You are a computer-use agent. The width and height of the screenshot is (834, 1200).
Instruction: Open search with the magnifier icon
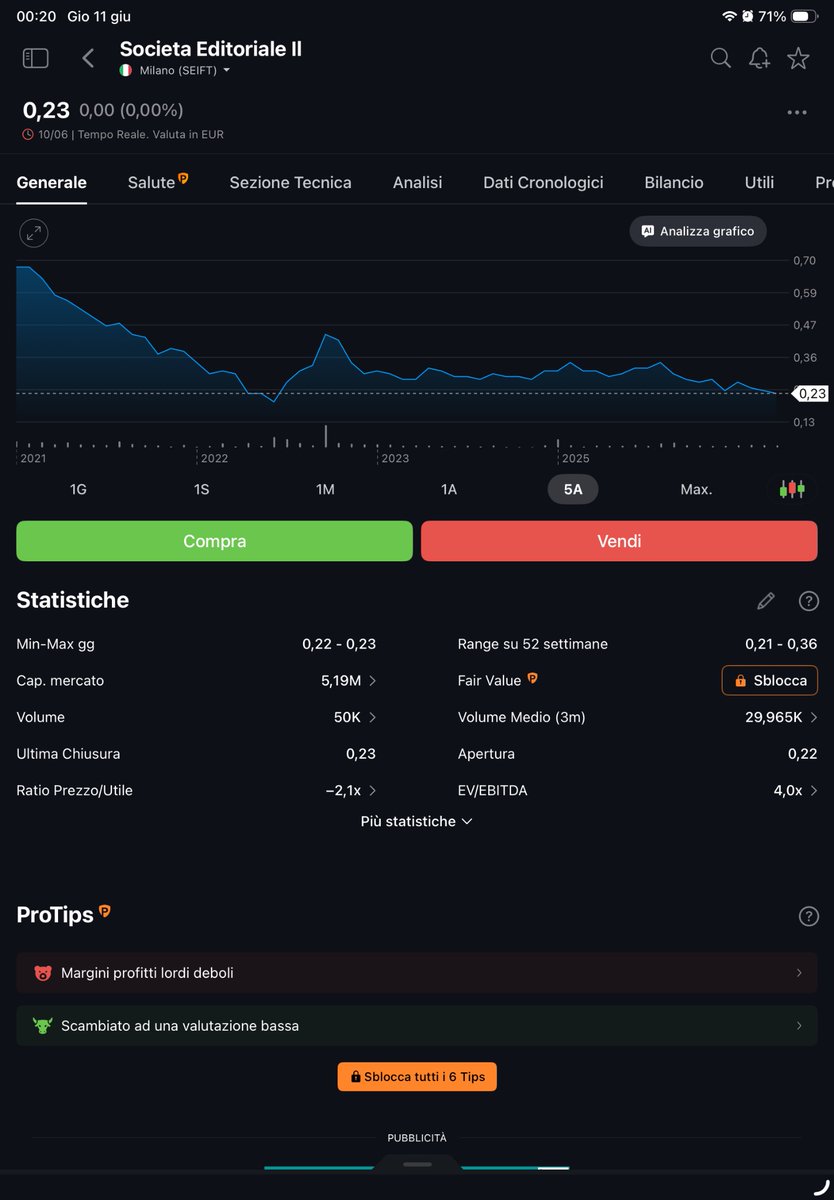tap(720, 58)
